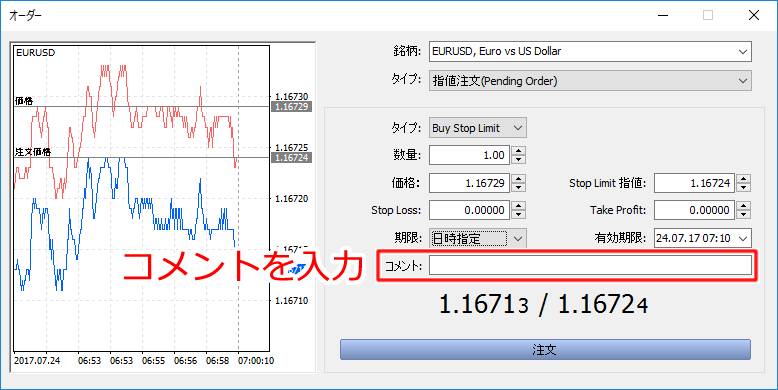Increase Stop Loss with up arrow

point(518,206)
